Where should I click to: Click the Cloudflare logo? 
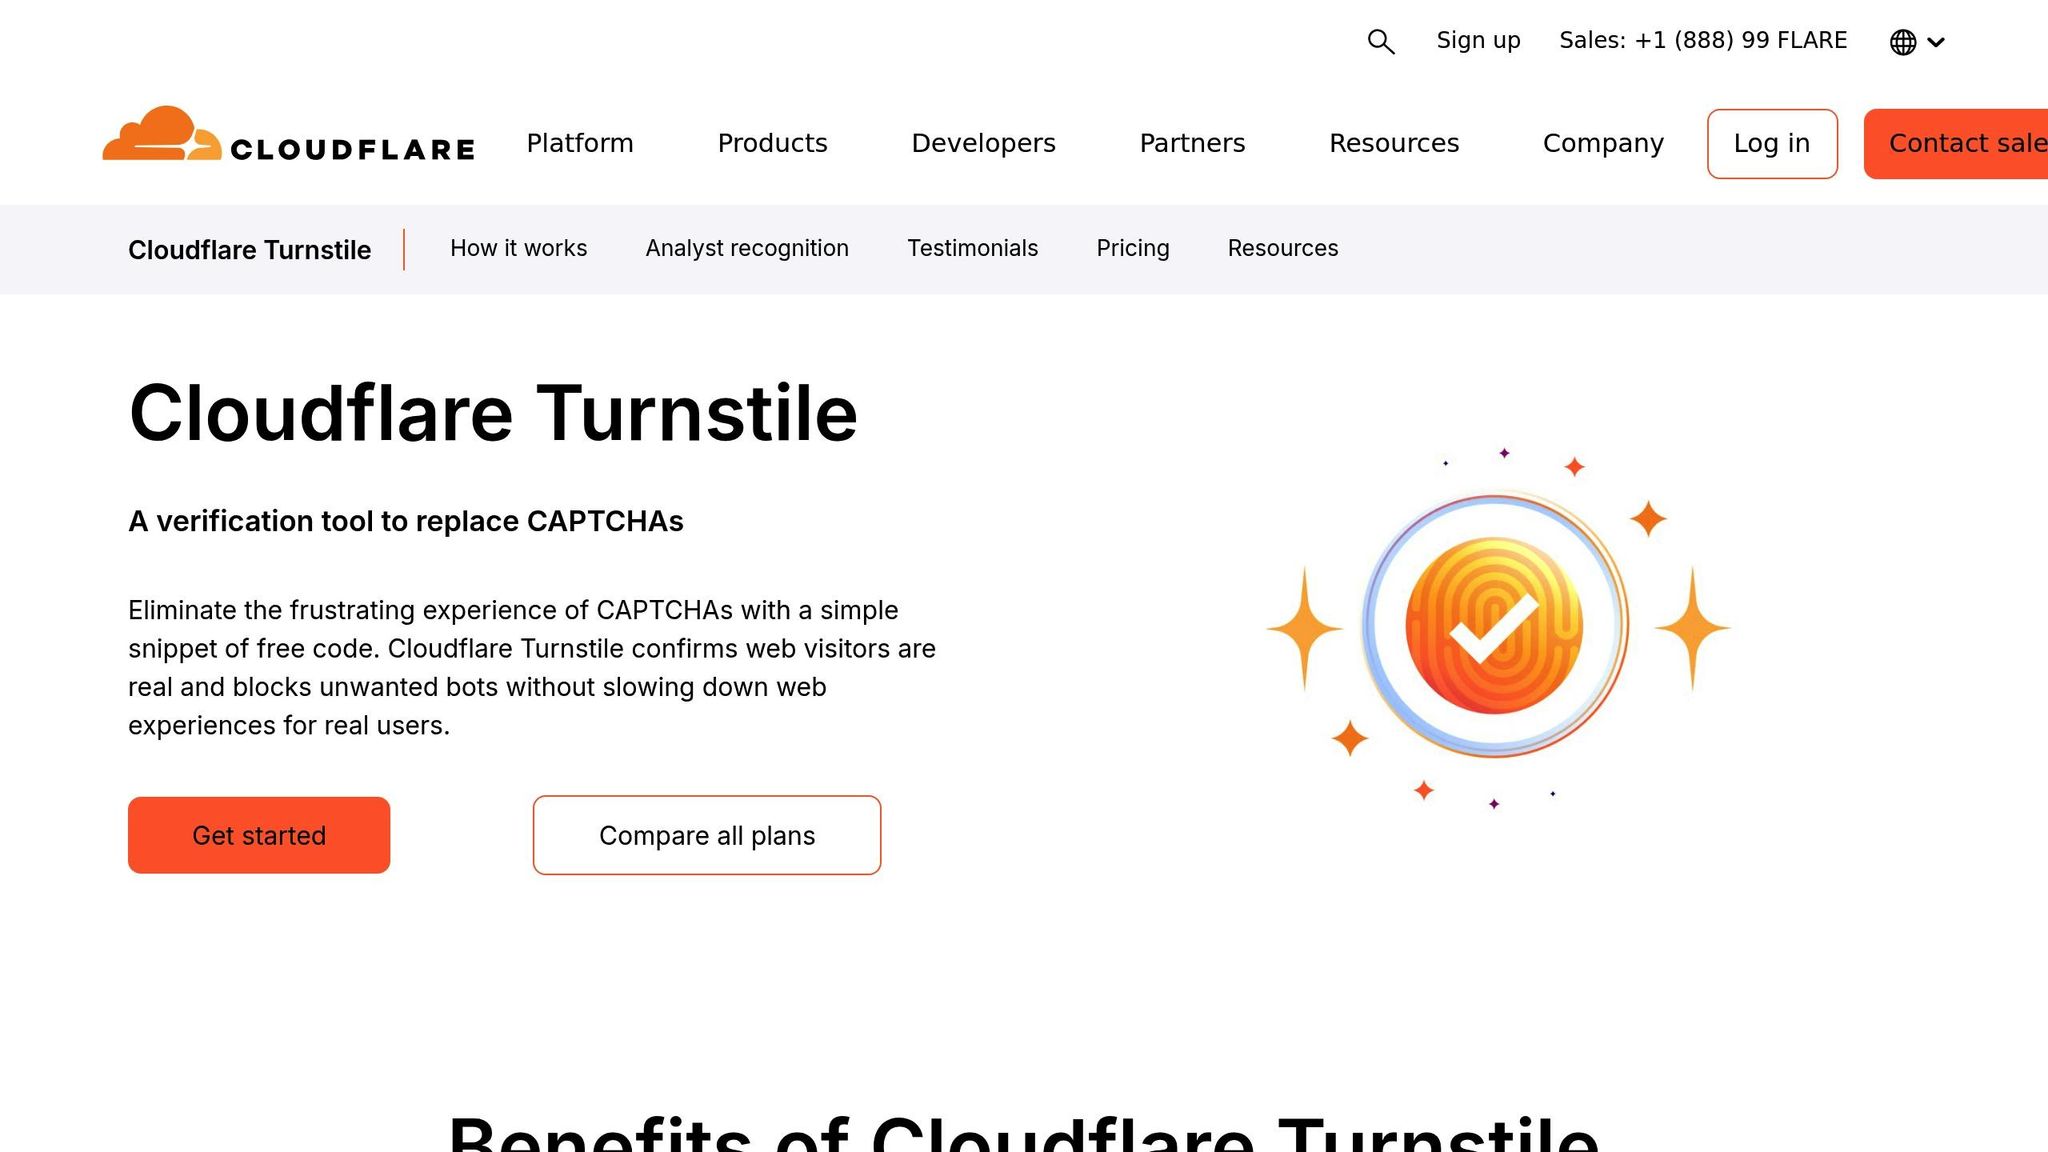289,142
